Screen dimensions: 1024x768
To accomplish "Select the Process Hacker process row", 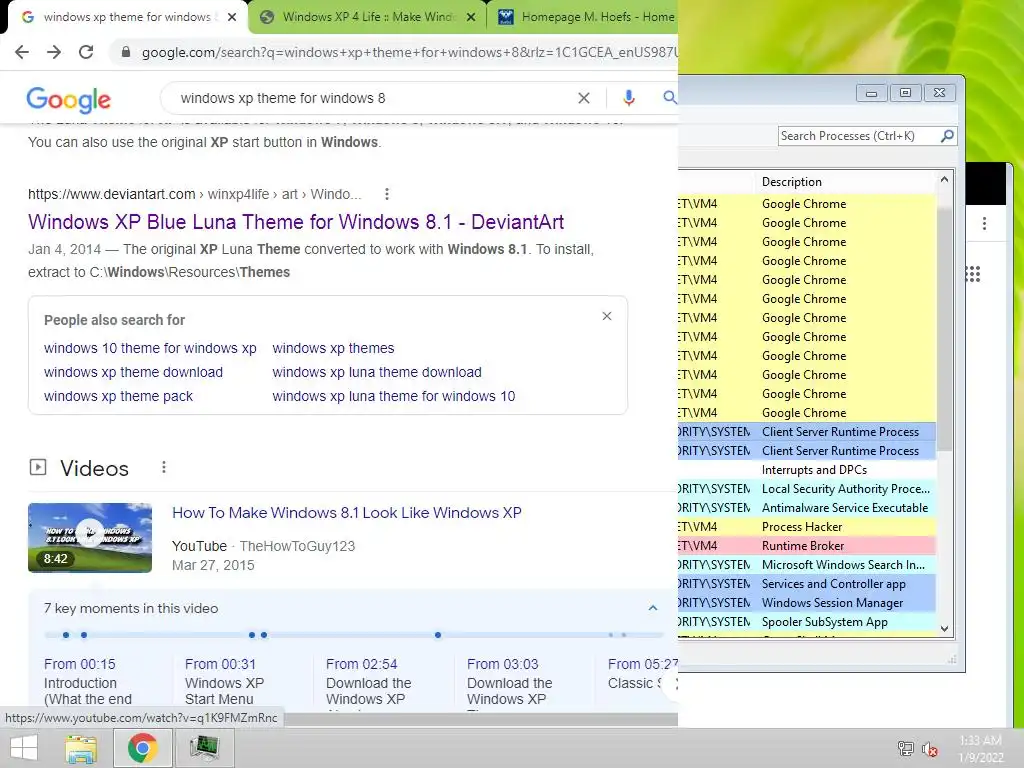I will [x=807, y=526].
